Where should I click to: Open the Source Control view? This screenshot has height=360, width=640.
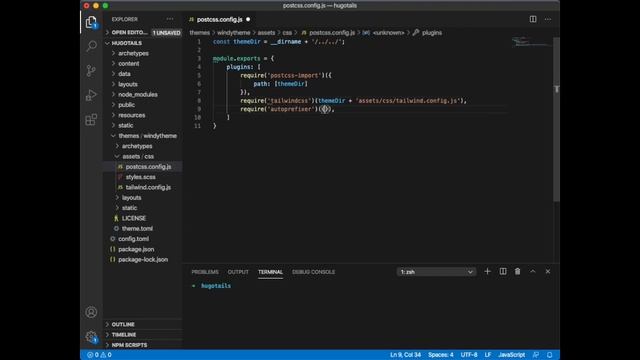point(91,71)
